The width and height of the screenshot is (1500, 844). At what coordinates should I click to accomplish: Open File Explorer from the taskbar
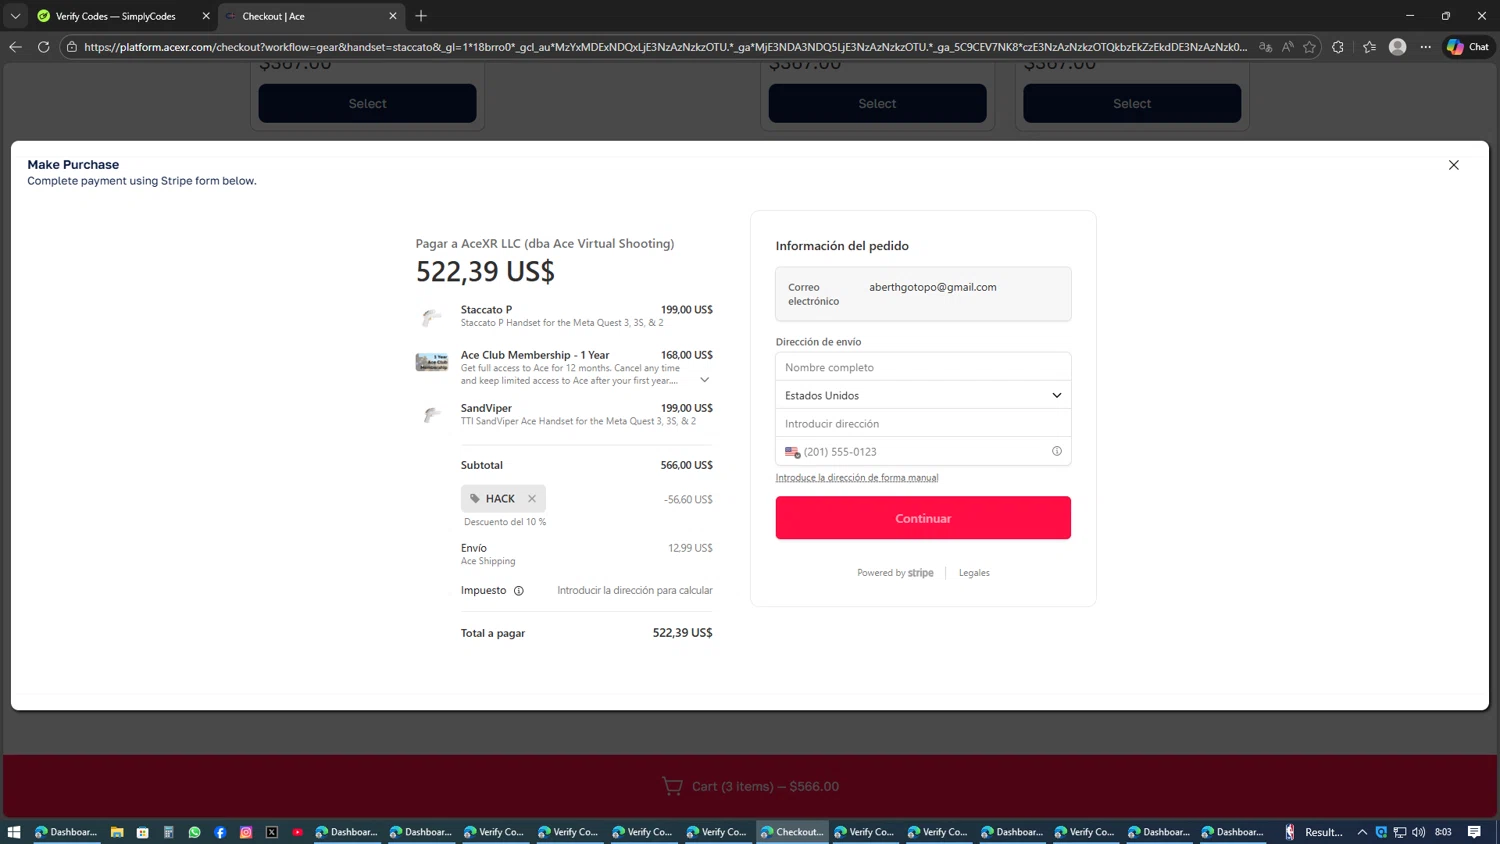117,832
